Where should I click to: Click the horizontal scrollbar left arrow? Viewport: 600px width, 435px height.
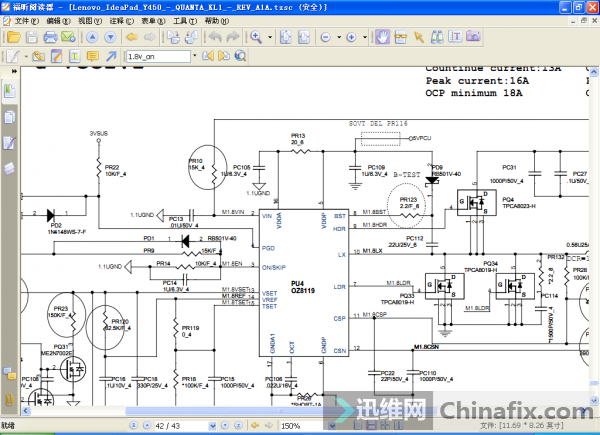26,411
